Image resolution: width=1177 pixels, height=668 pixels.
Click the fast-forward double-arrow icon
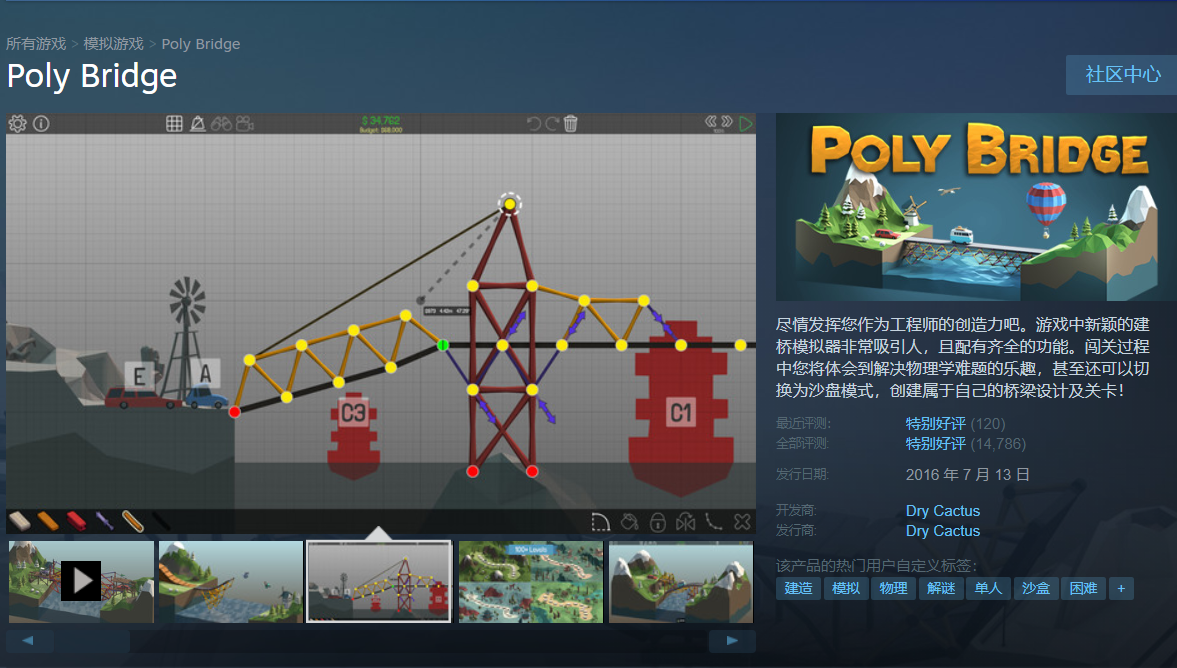tap(727, 122)
